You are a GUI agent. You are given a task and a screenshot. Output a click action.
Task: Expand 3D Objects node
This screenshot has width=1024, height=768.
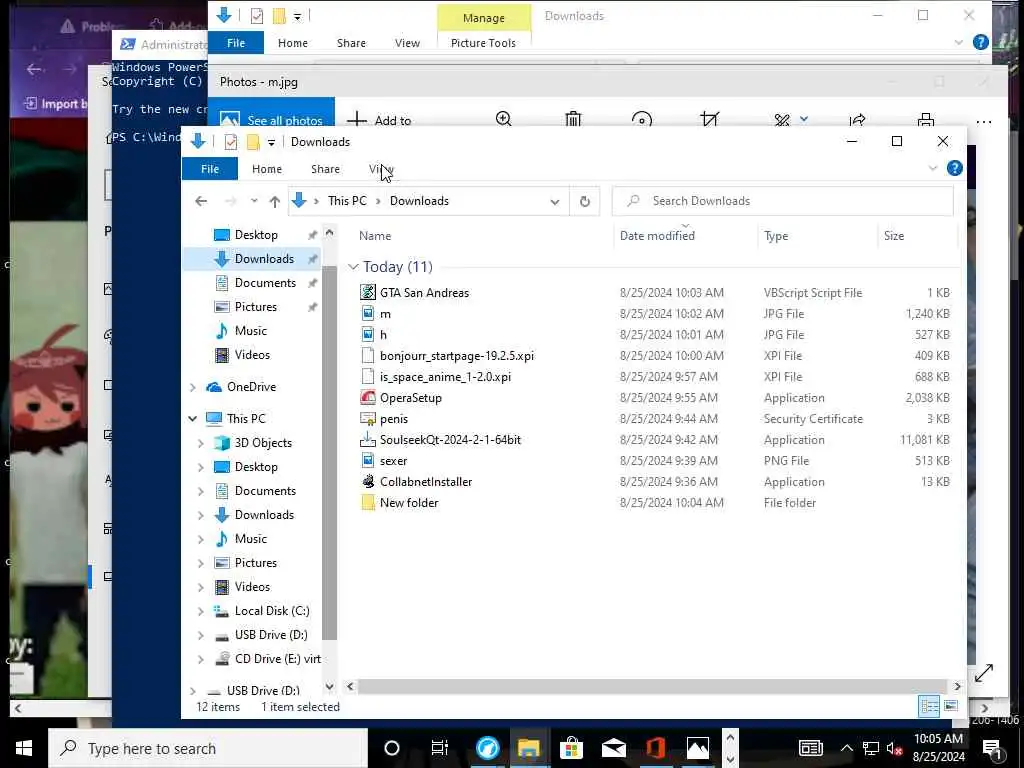tap(200, 443)
